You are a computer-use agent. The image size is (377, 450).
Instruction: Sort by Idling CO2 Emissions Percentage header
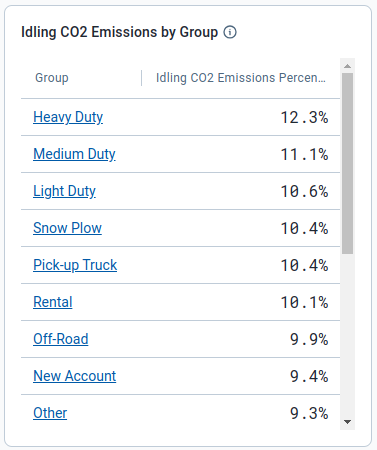[241, 78]
